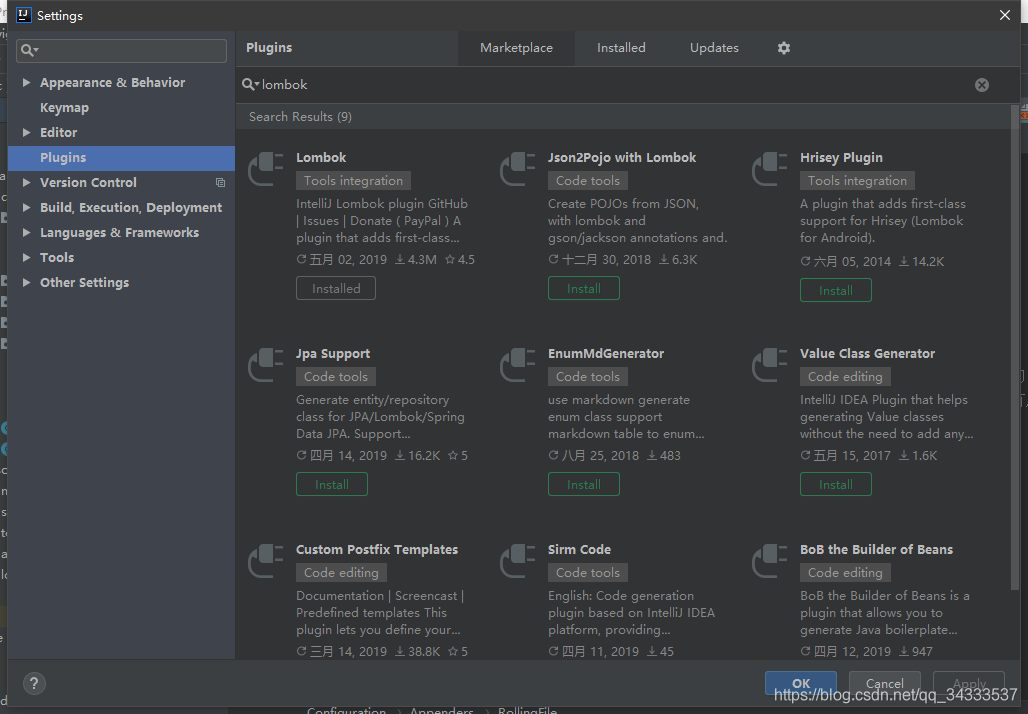Image resolution: width=1028 pixels, height=714 pixels.
Task: Click the Code tools tag under EnumMdGenerator
Action: [587, 376]
